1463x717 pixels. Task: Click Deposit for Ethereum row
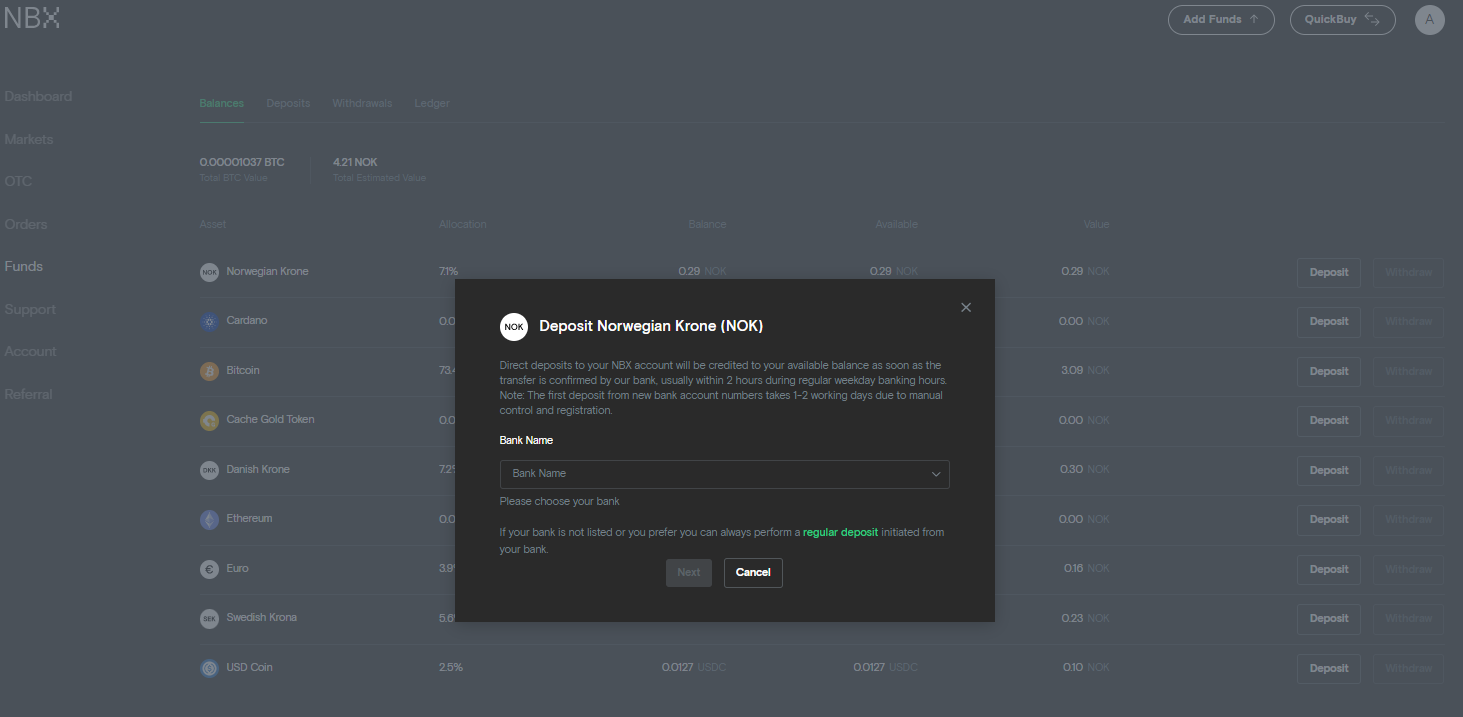coord(1329,520)
